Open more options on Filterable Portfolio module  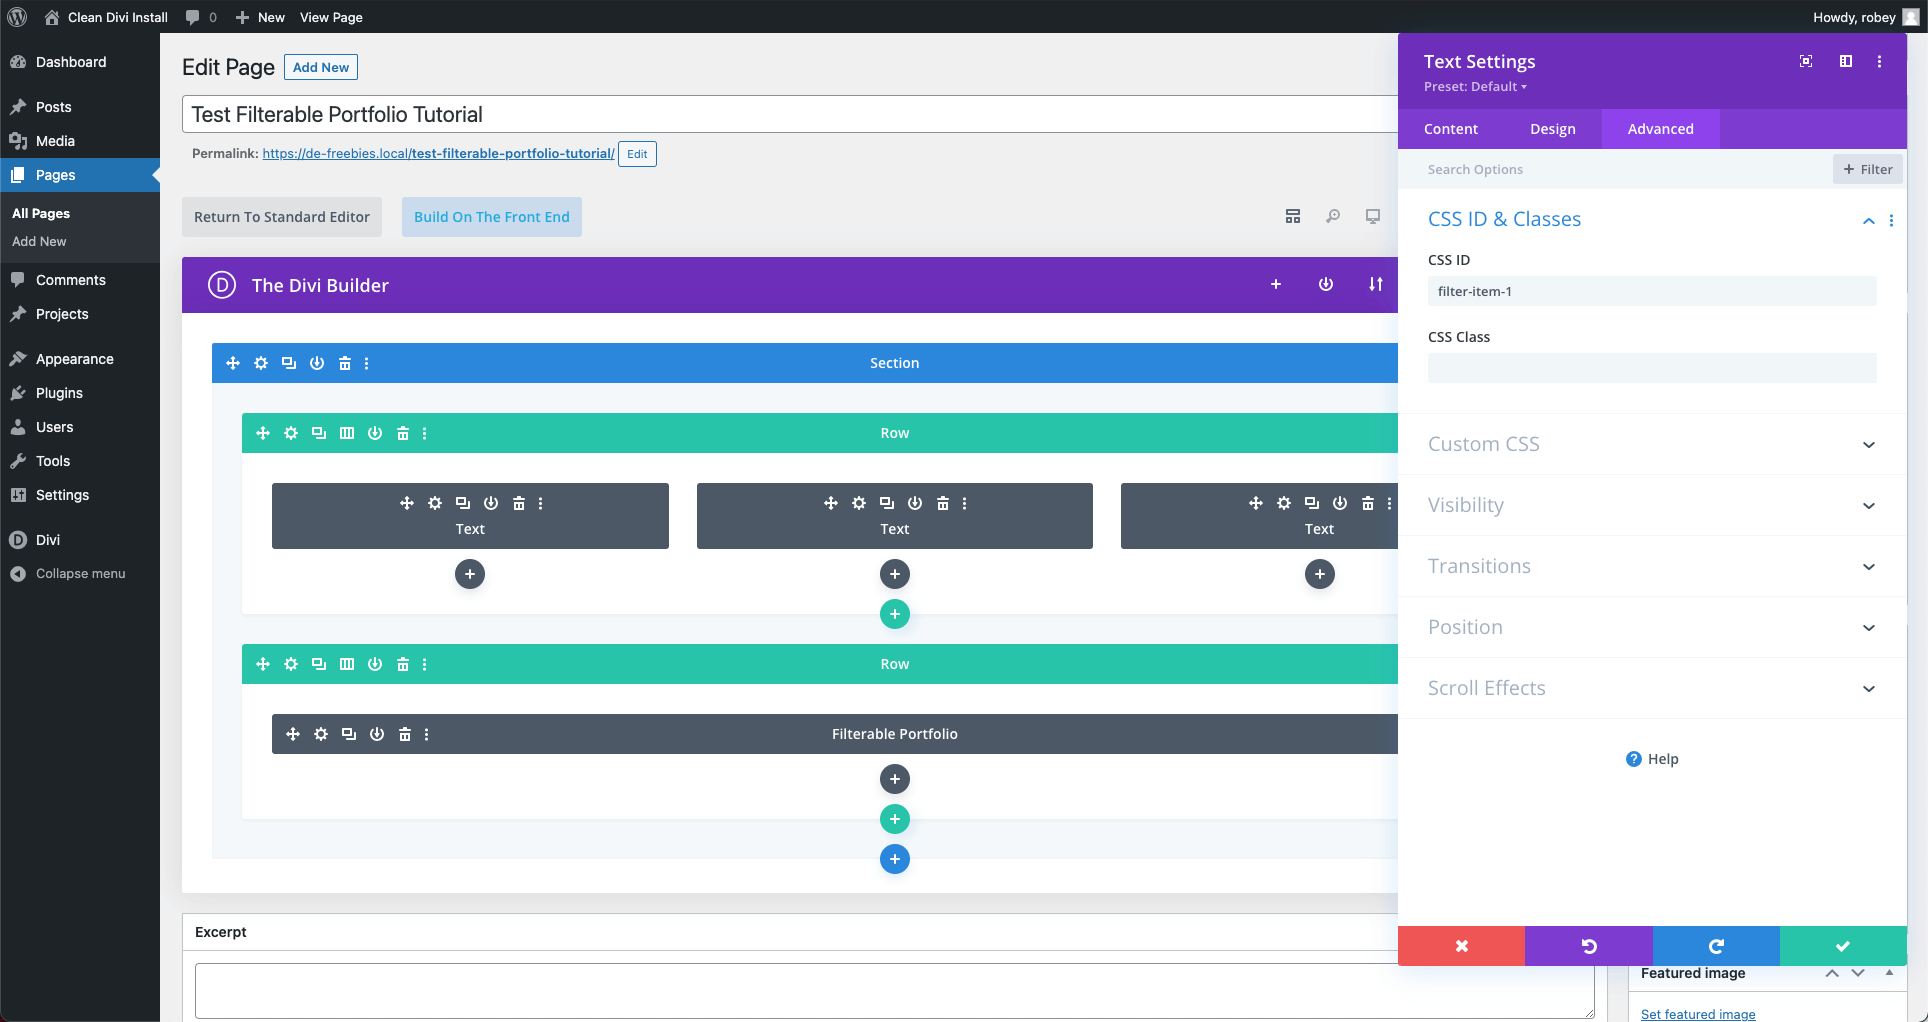[427, 734]
